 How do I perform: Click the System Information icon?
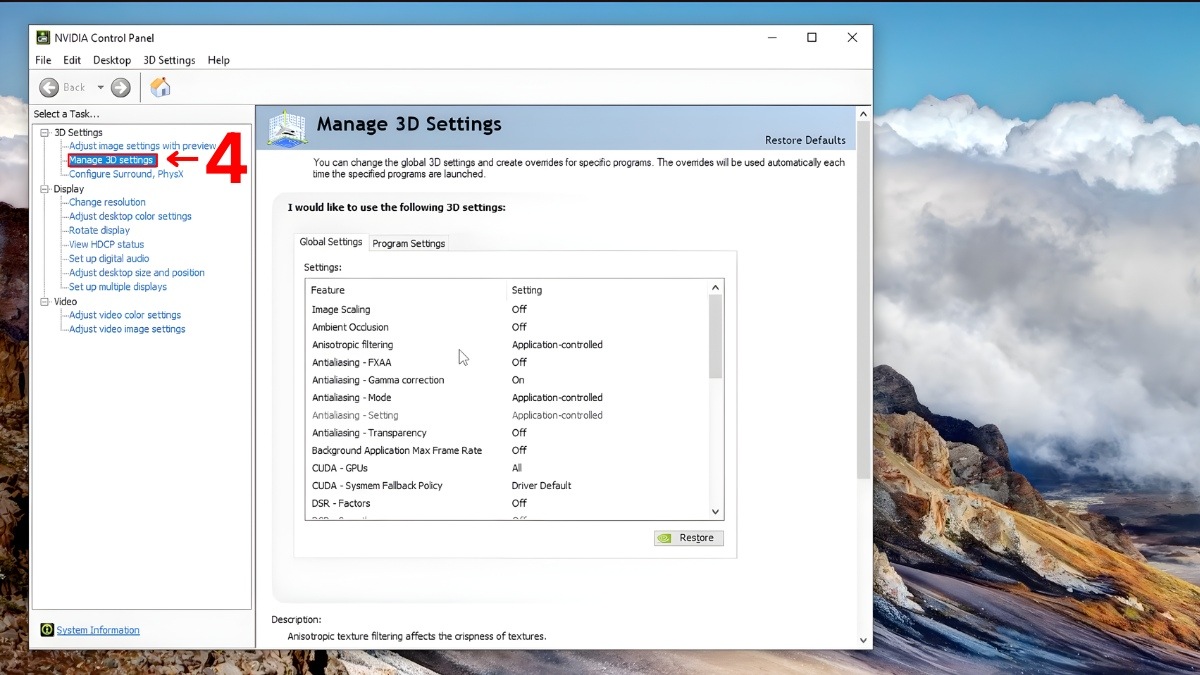(47, 630)
